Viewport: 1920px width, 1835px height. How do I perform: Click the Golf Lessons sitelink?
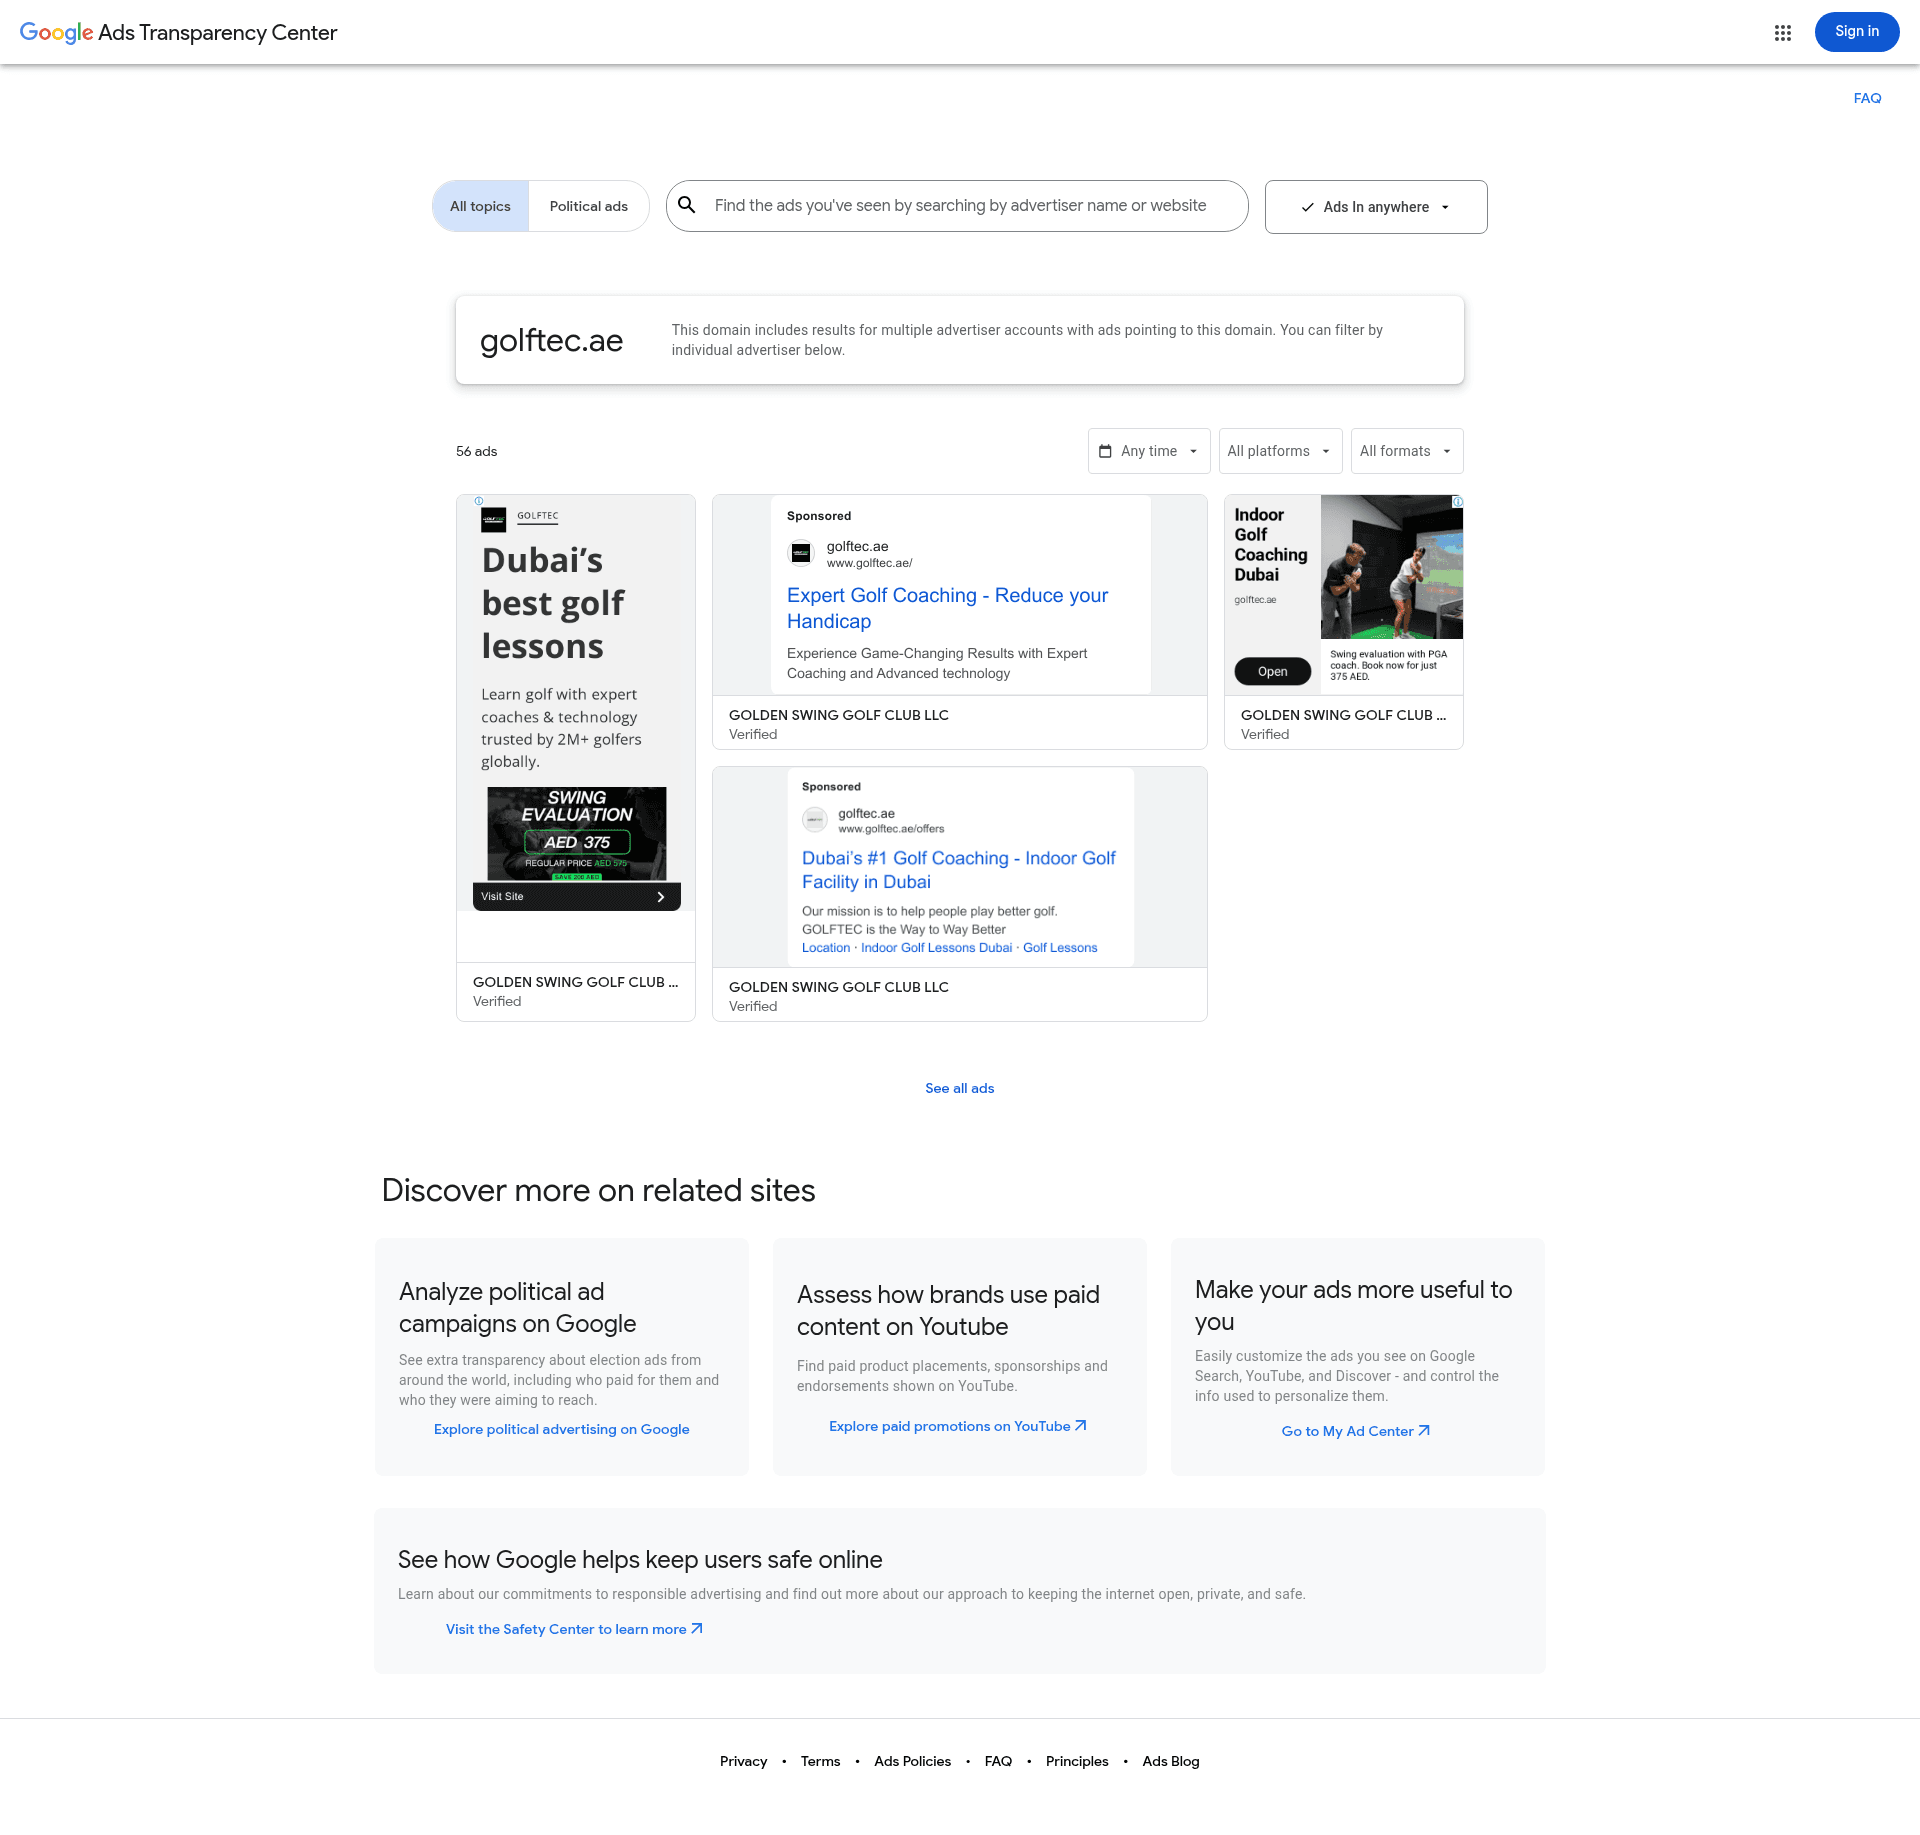[1060, 948]
